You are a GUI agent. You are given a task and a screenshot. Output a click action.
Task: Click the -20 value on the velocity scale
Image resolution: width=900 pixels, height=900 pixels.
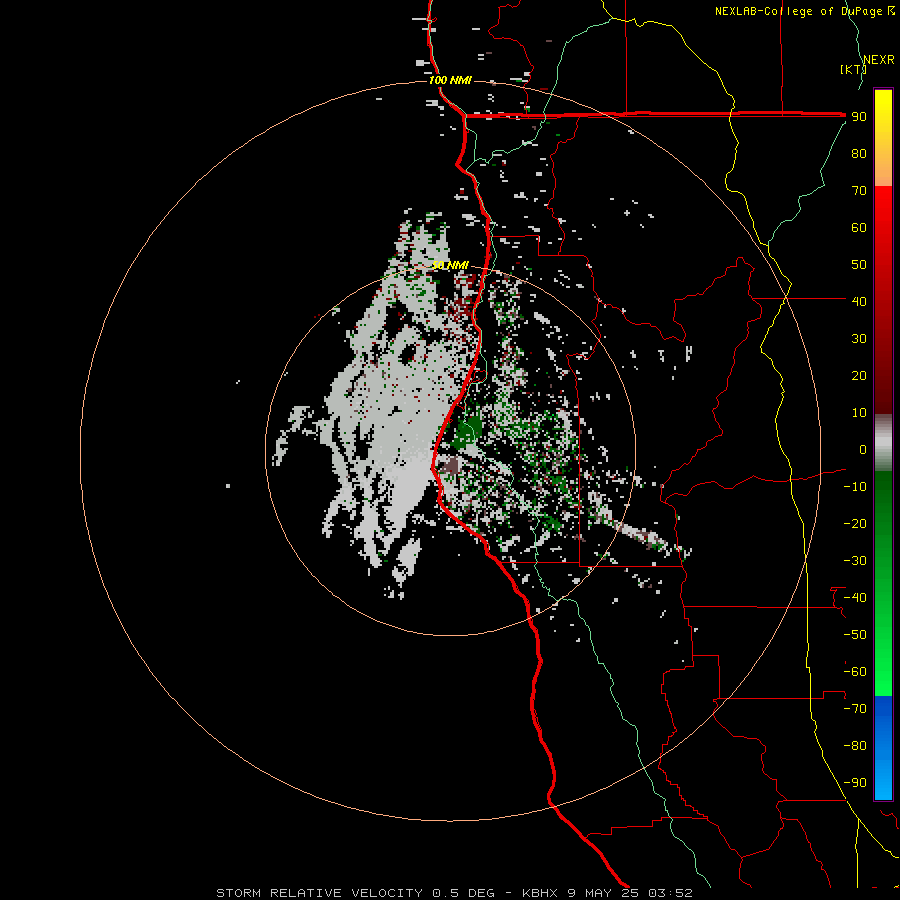[x=855, y=524]
